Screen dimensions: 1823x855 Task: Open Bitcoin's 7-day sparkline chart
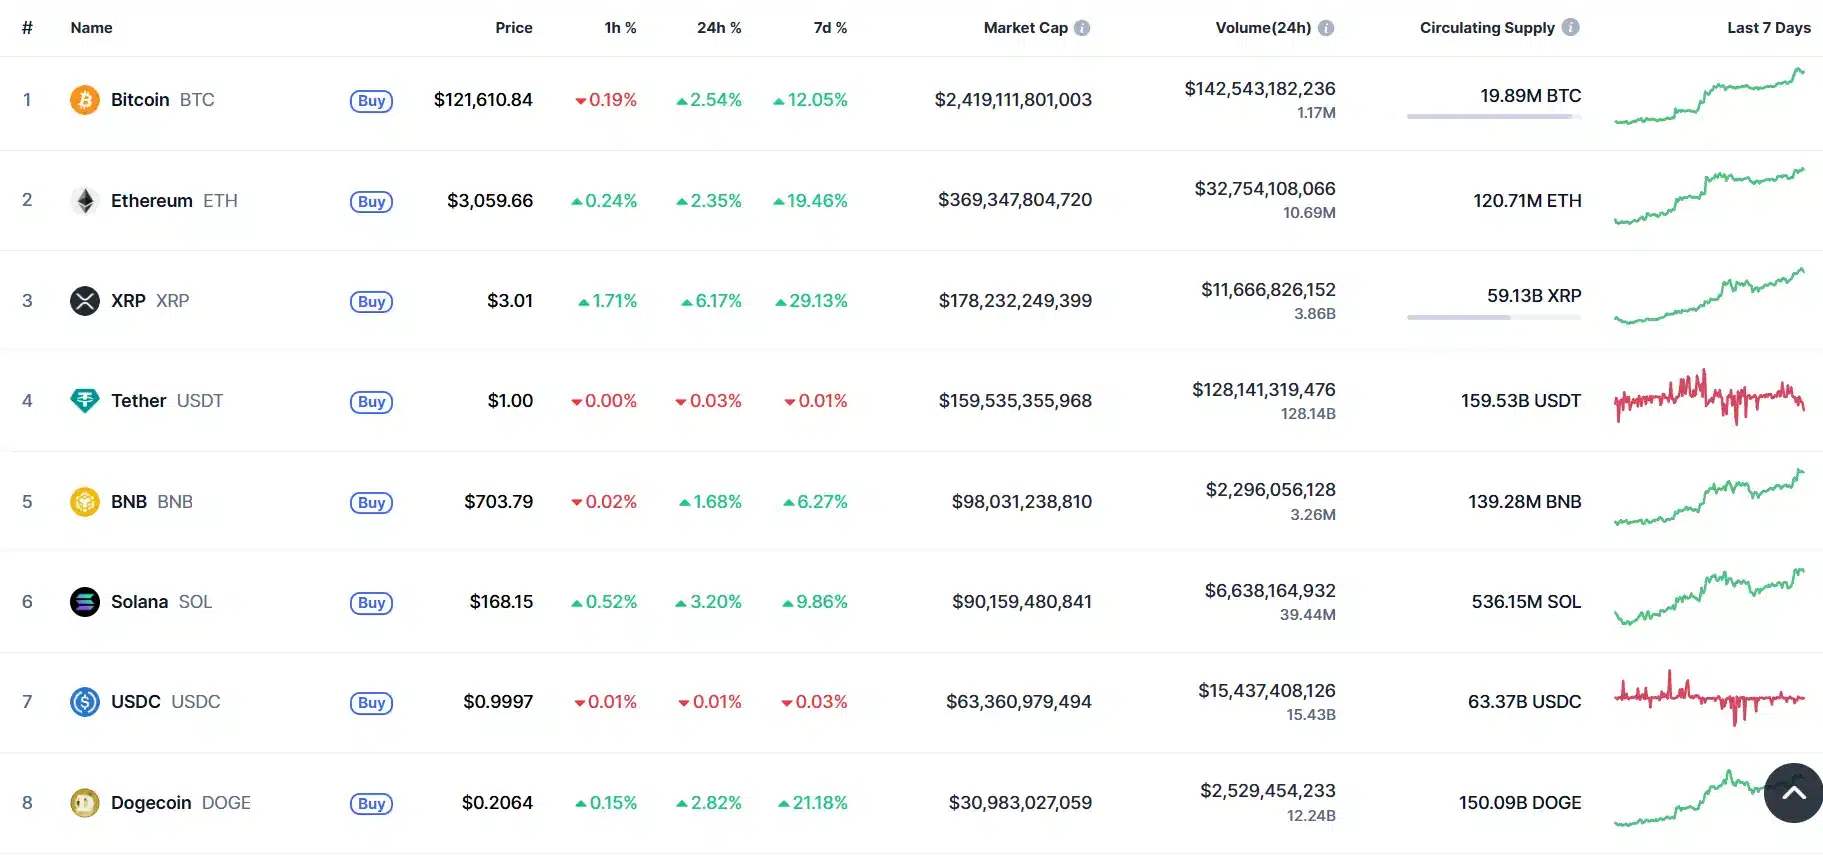coord(1710,100)
